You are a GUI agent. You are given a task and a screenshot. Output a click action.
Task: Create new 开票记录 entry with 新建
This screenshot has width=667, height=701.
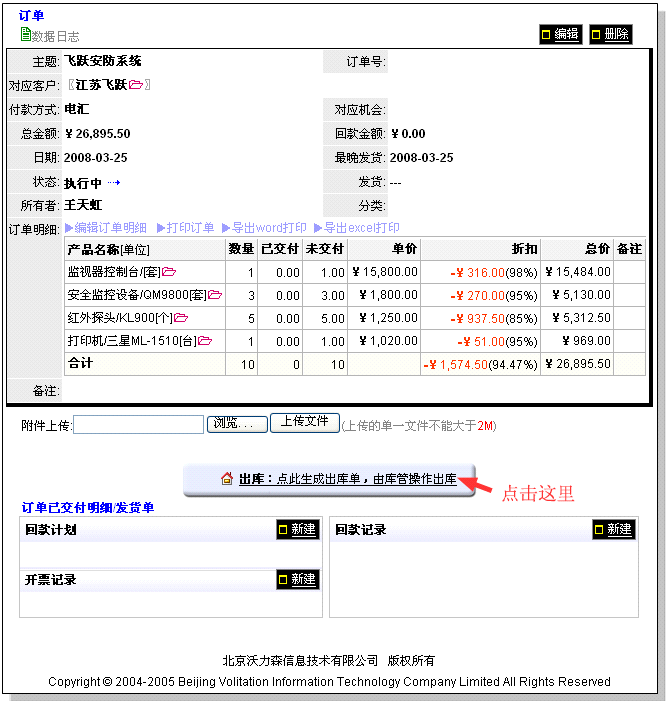tap(297, 579)
